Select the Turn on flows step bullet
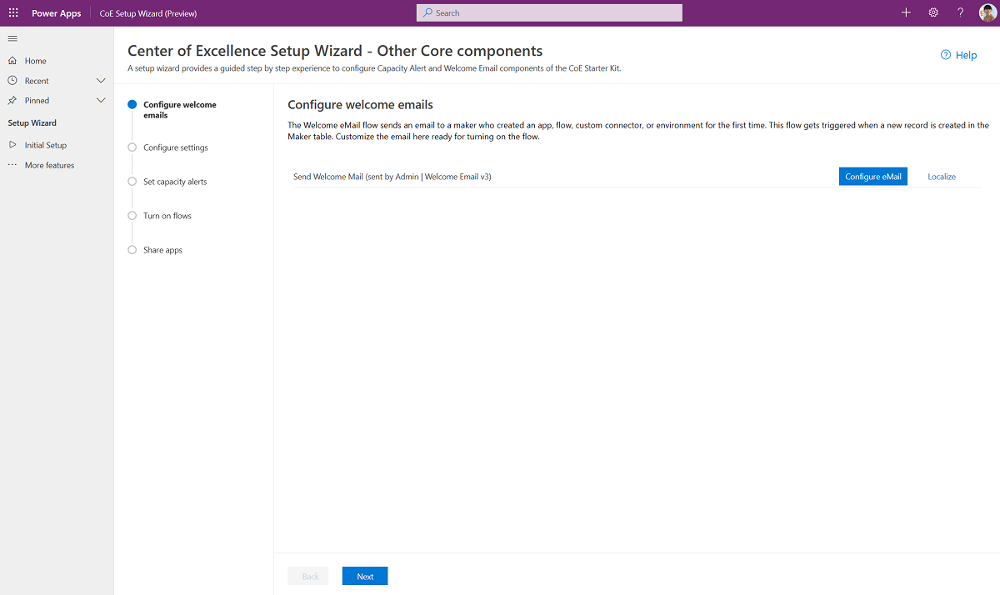The width and height of the screenshot is (1000, 595). pos(132,216)
